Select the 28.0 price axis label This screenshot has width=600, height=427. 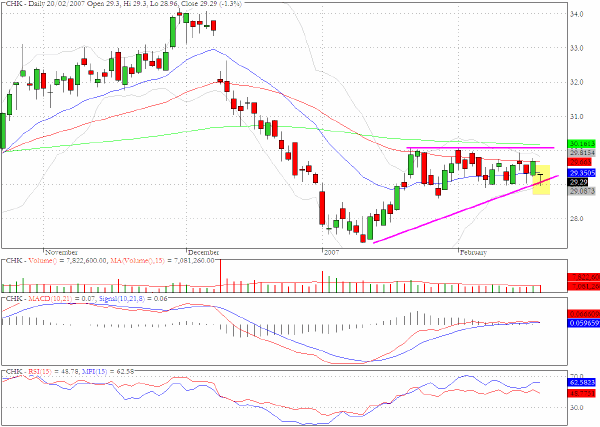576,218
